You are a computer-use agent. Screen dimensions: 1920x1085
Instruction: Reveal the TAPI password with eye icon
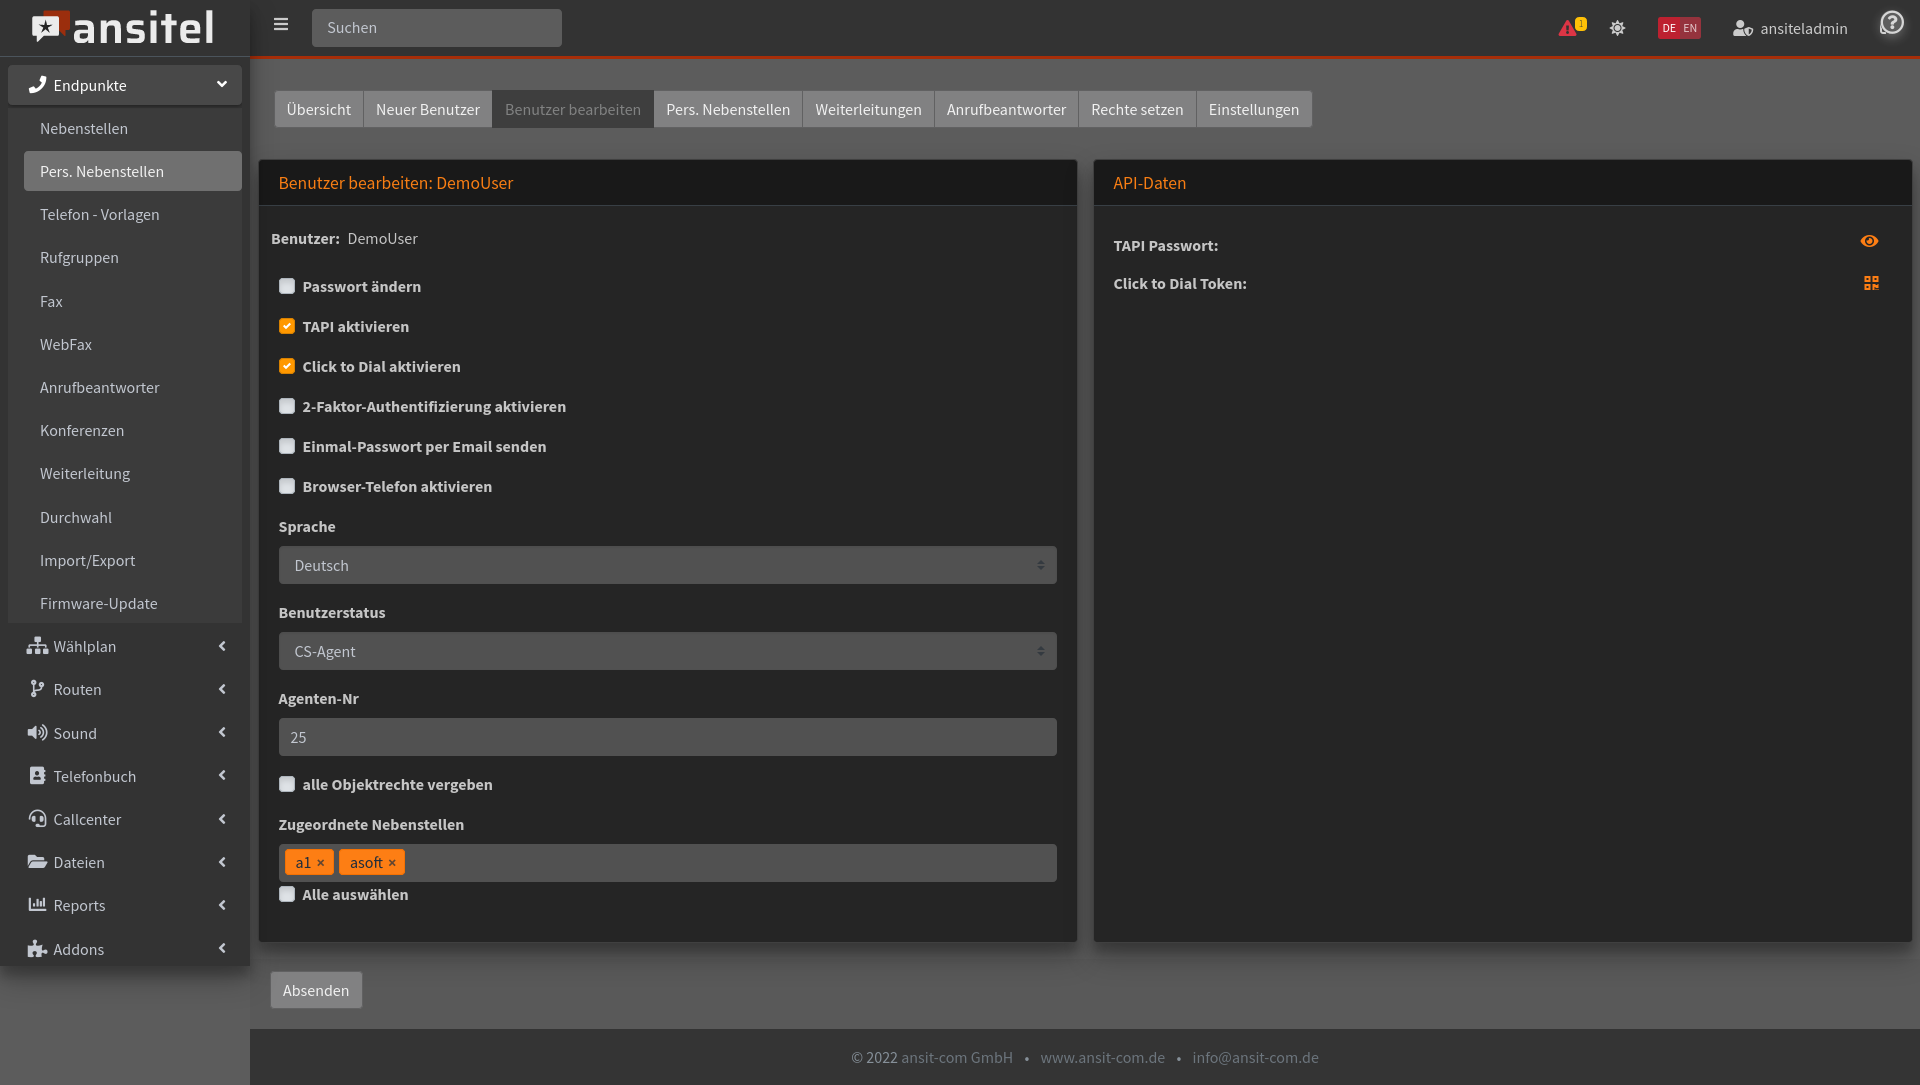[x=1869, y=241]
